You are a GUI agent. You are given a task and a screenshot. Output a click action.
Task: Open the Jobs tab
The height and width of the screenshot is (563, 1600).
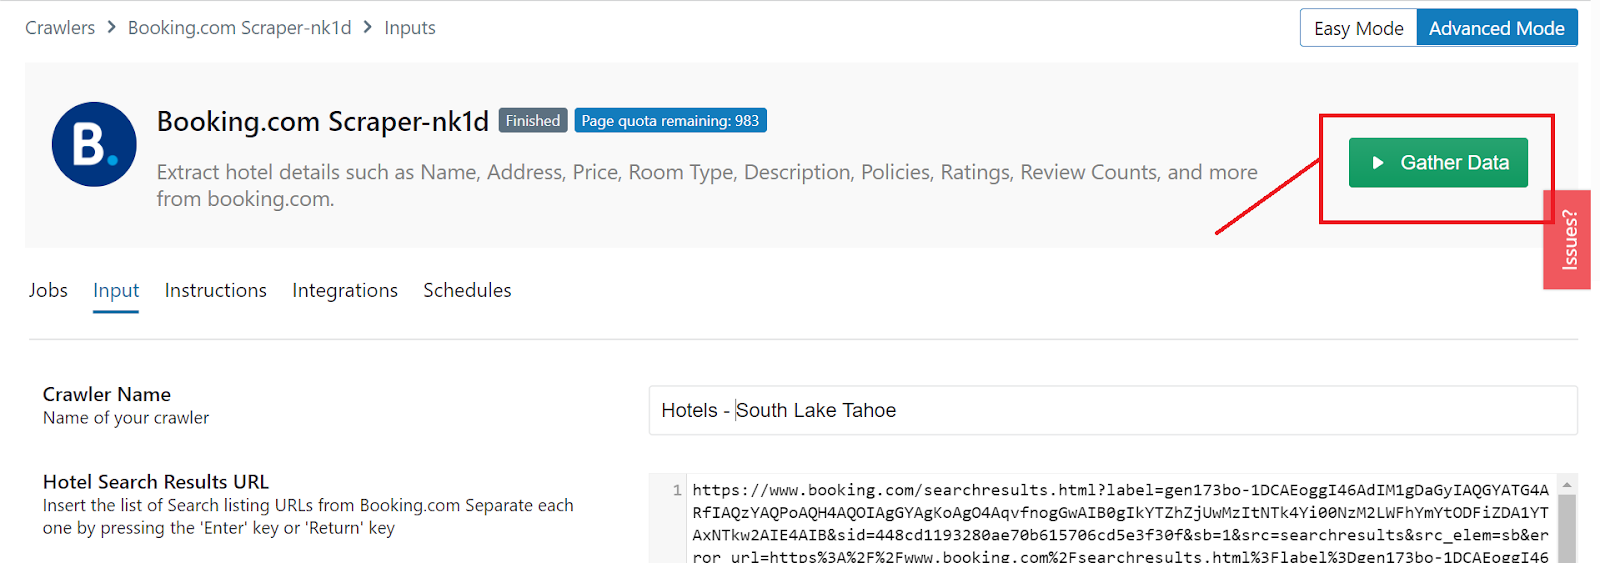point(48,290)
